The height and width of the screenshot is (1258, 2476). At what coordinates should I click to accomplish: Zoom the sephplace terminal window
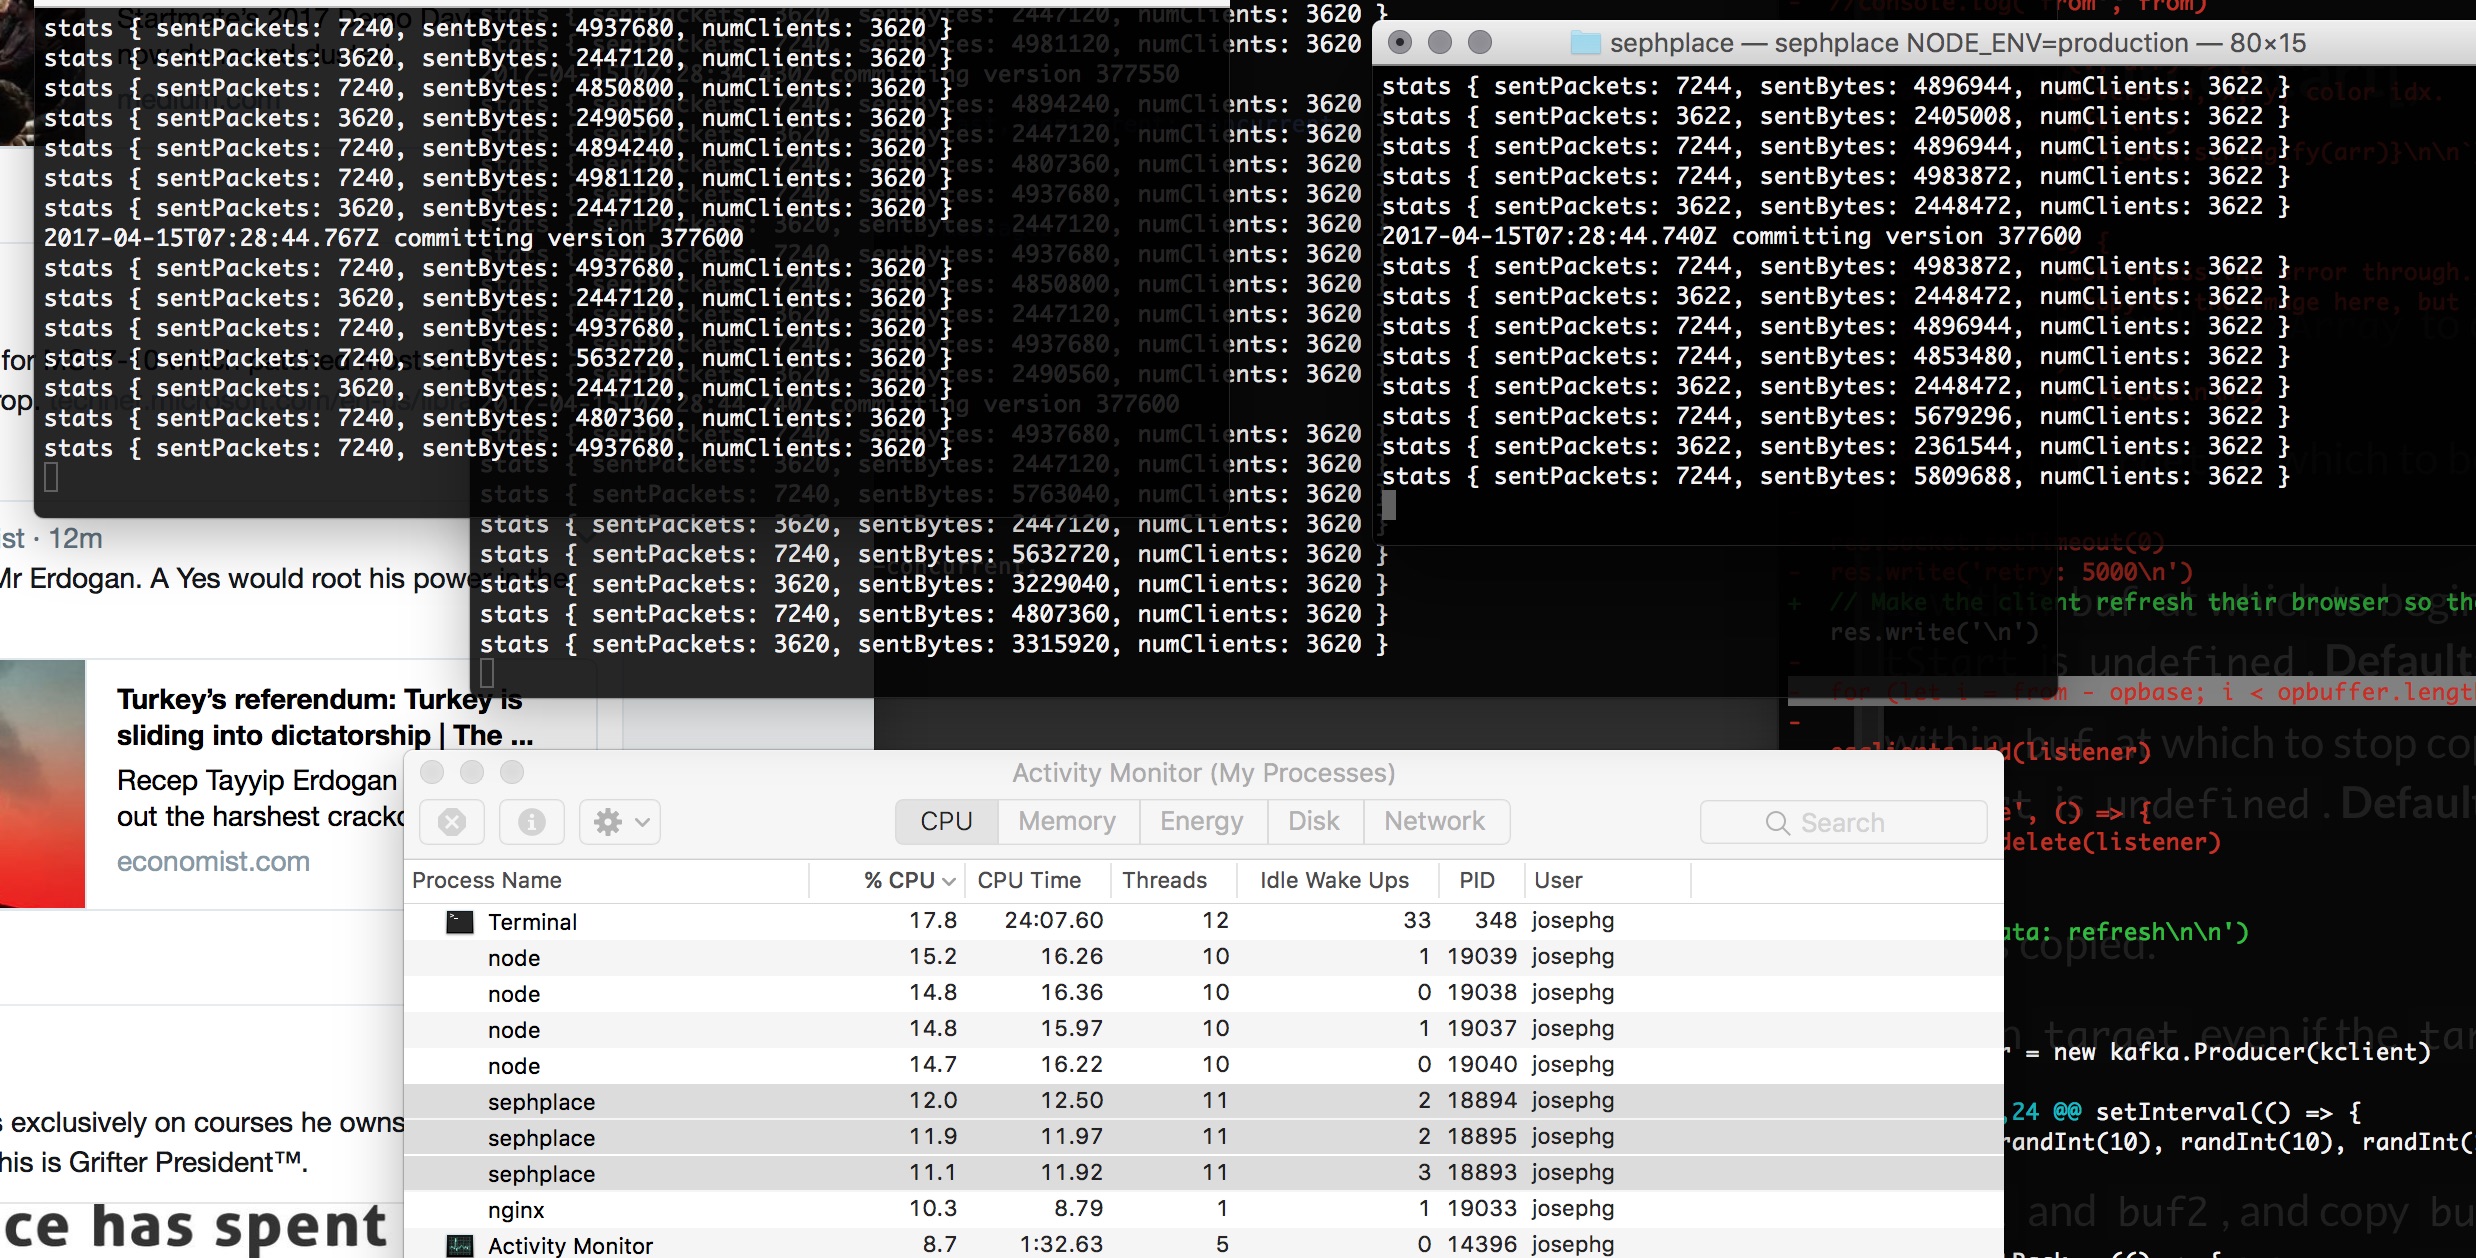[1480, 42]
